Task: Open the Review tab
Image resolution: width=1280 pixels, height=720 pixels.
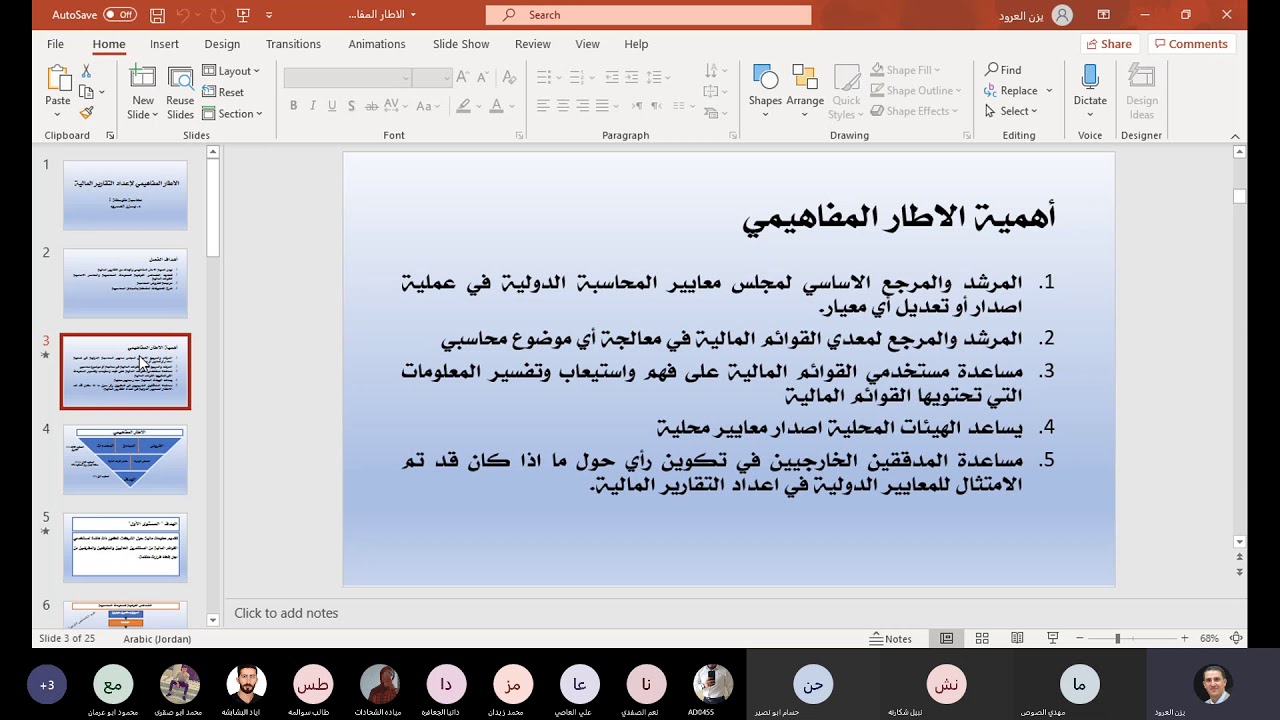Action: [533, 44]
